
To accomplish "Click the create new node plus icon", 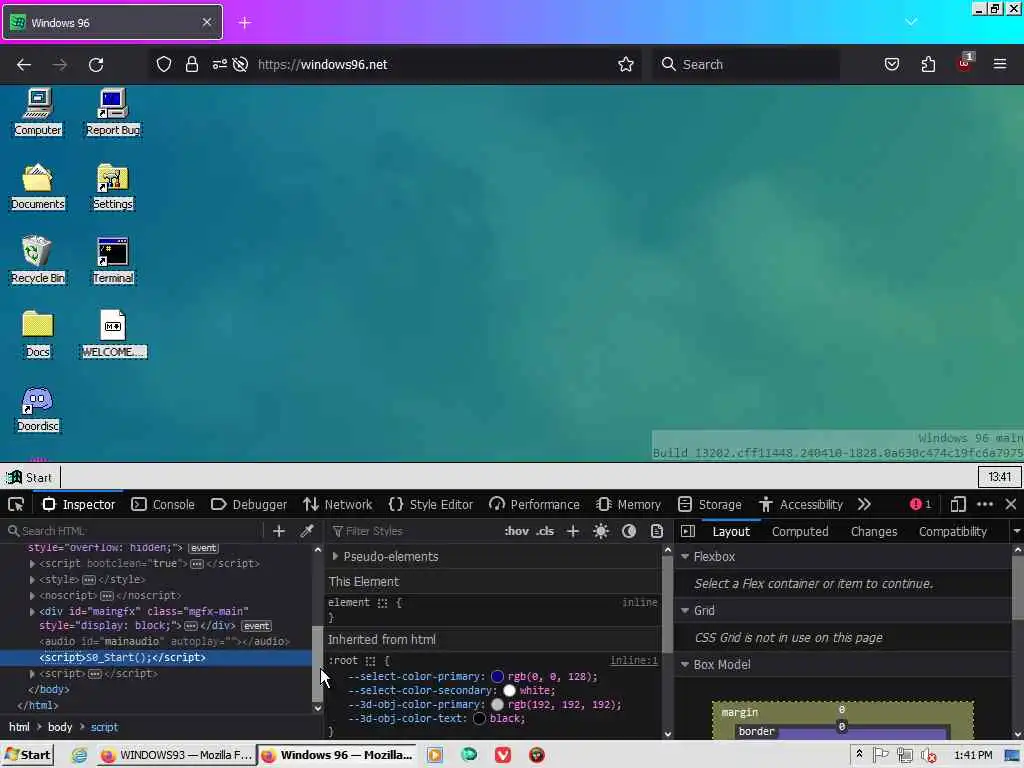I will click(x=279, y=531).
